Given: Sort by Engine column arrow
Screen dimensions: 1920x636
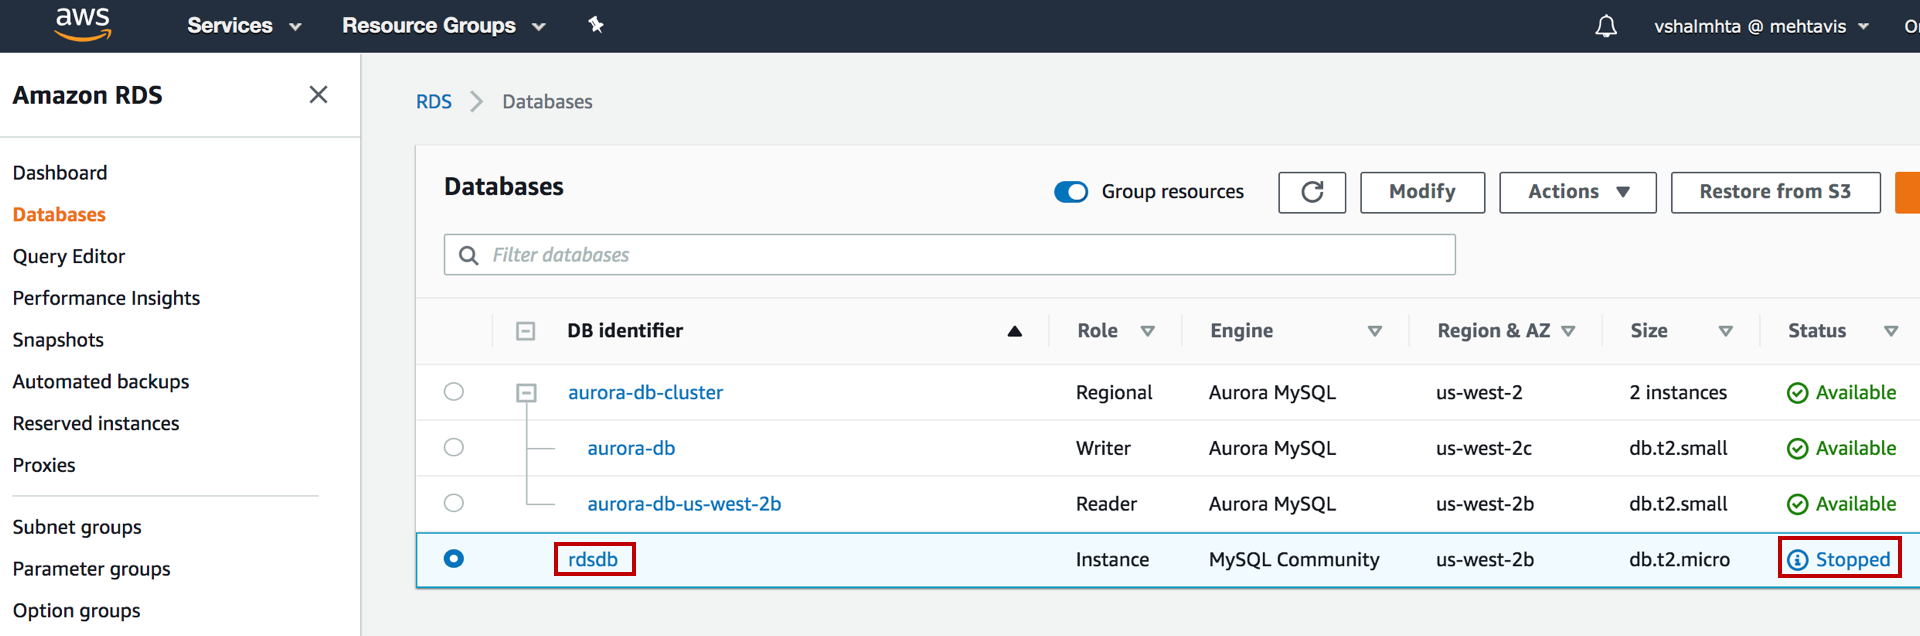Looking at the screenshot, I should 1375,331.
